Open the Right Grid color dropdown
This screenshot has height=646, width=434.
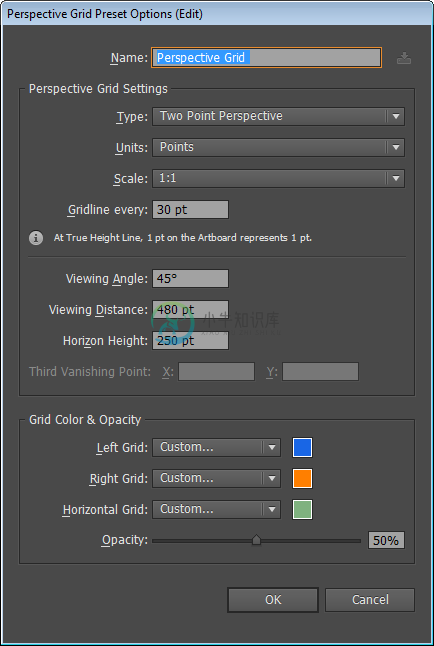(x=216, y=478)
